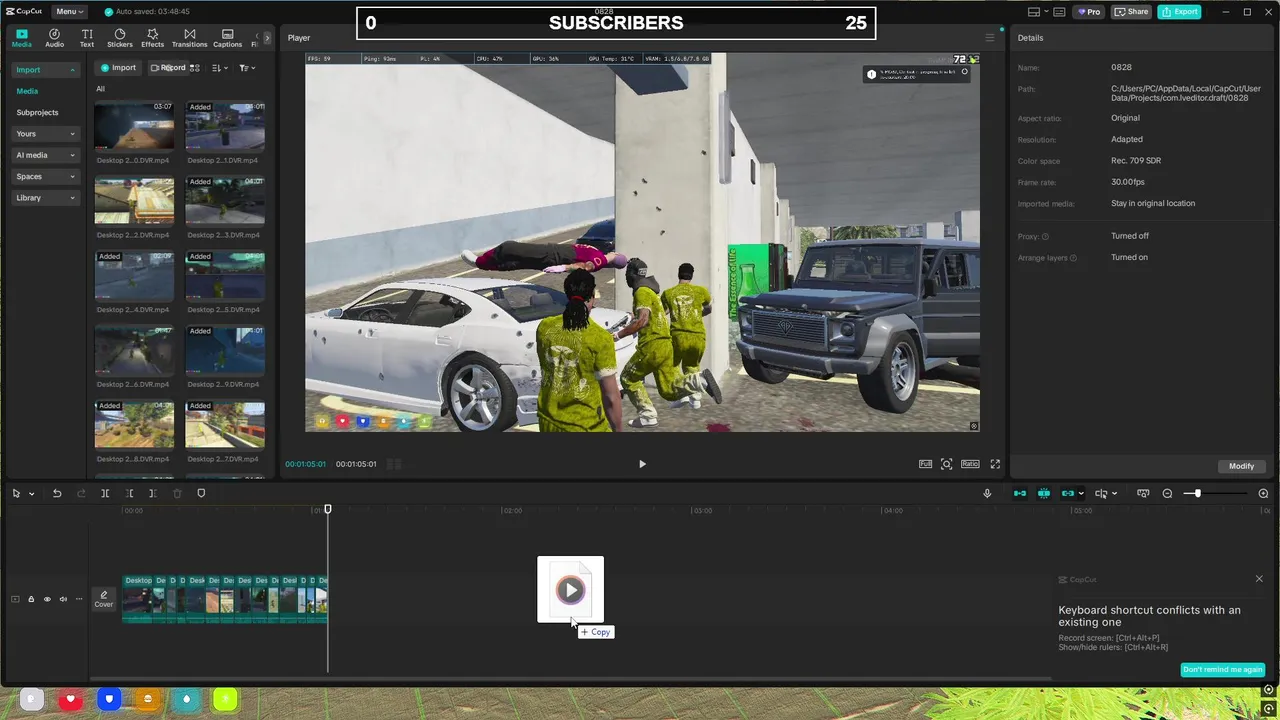Toggle auto snapping
This screenshot has height=720, width=1280.
pyautogui.click(x=1044, y=493)
